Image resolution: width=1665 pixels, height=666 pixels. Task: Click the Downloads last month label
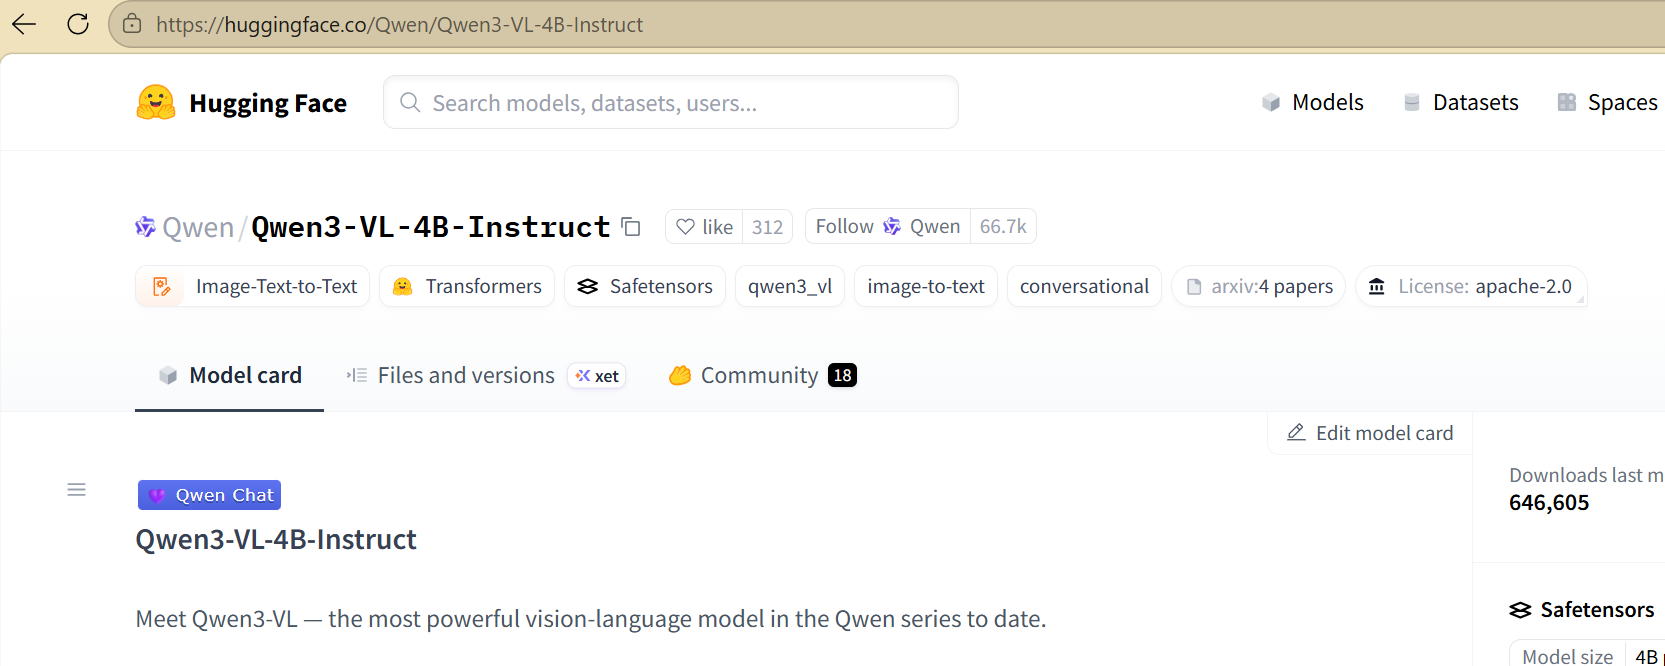pos(1587,476)
